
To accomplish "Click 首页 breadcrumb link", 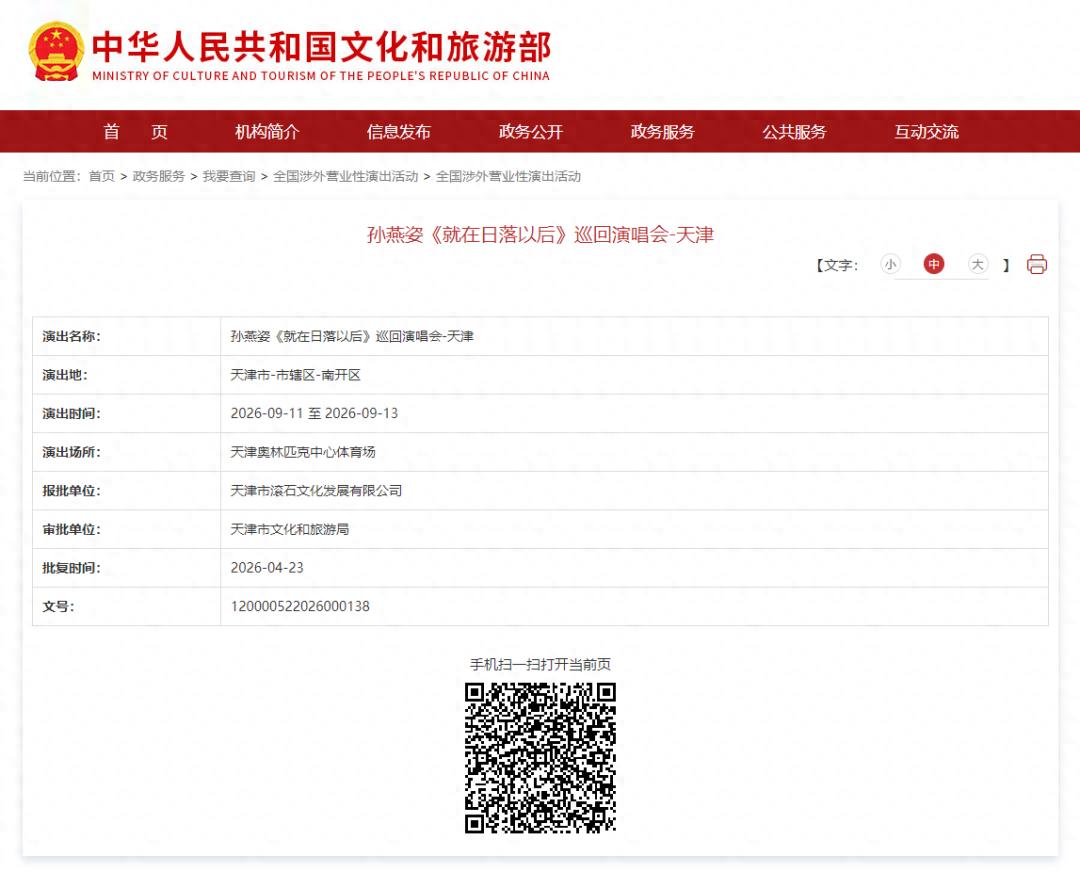I will pyautogui.click(x=101, y=177).
